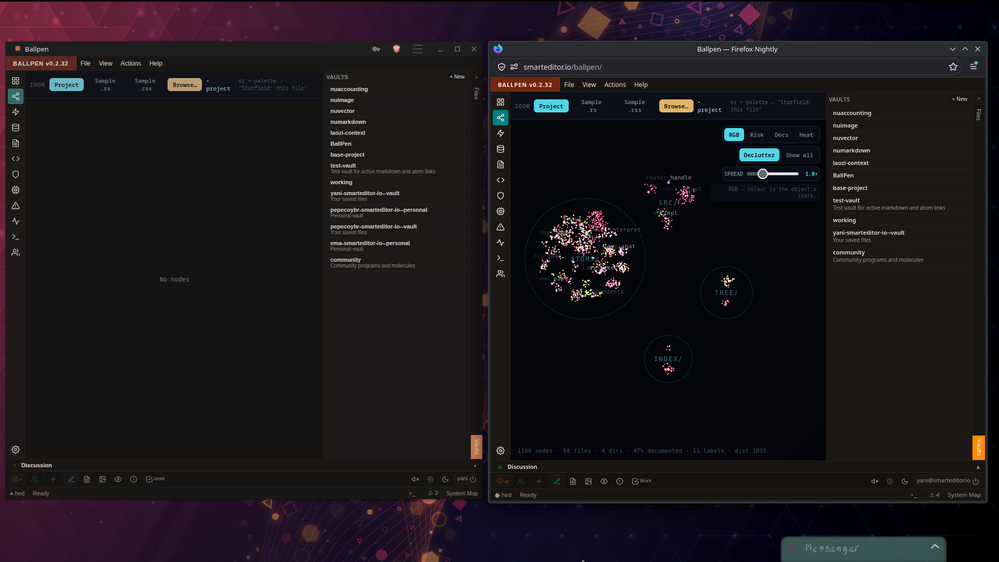The height and width of the screenshot is (562, 999).
Task: Click System Map in Firefox status bar
Action: click(x=963, y=495)
